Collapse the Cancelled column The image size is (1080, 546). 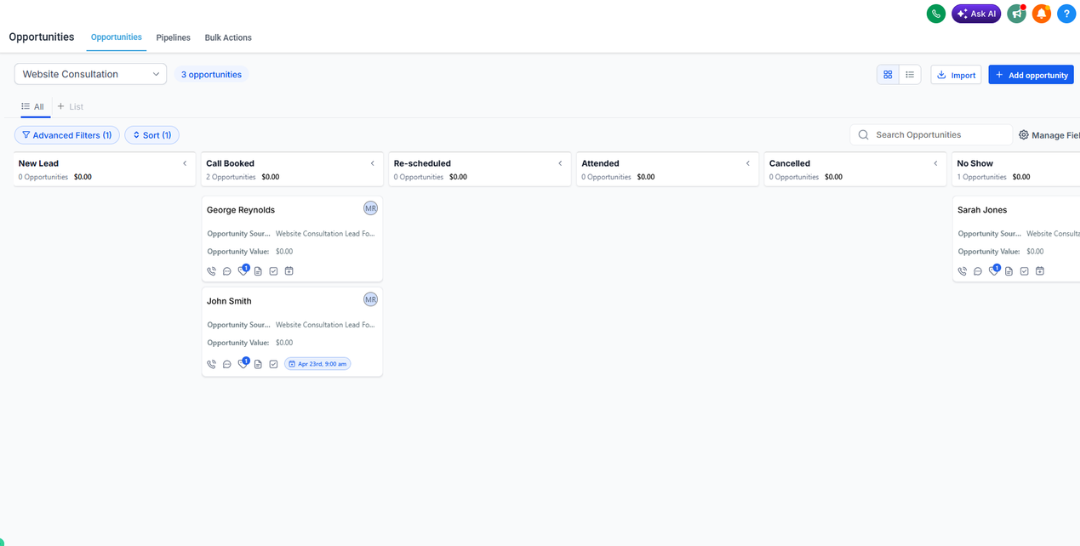click(x=935, y=163)
